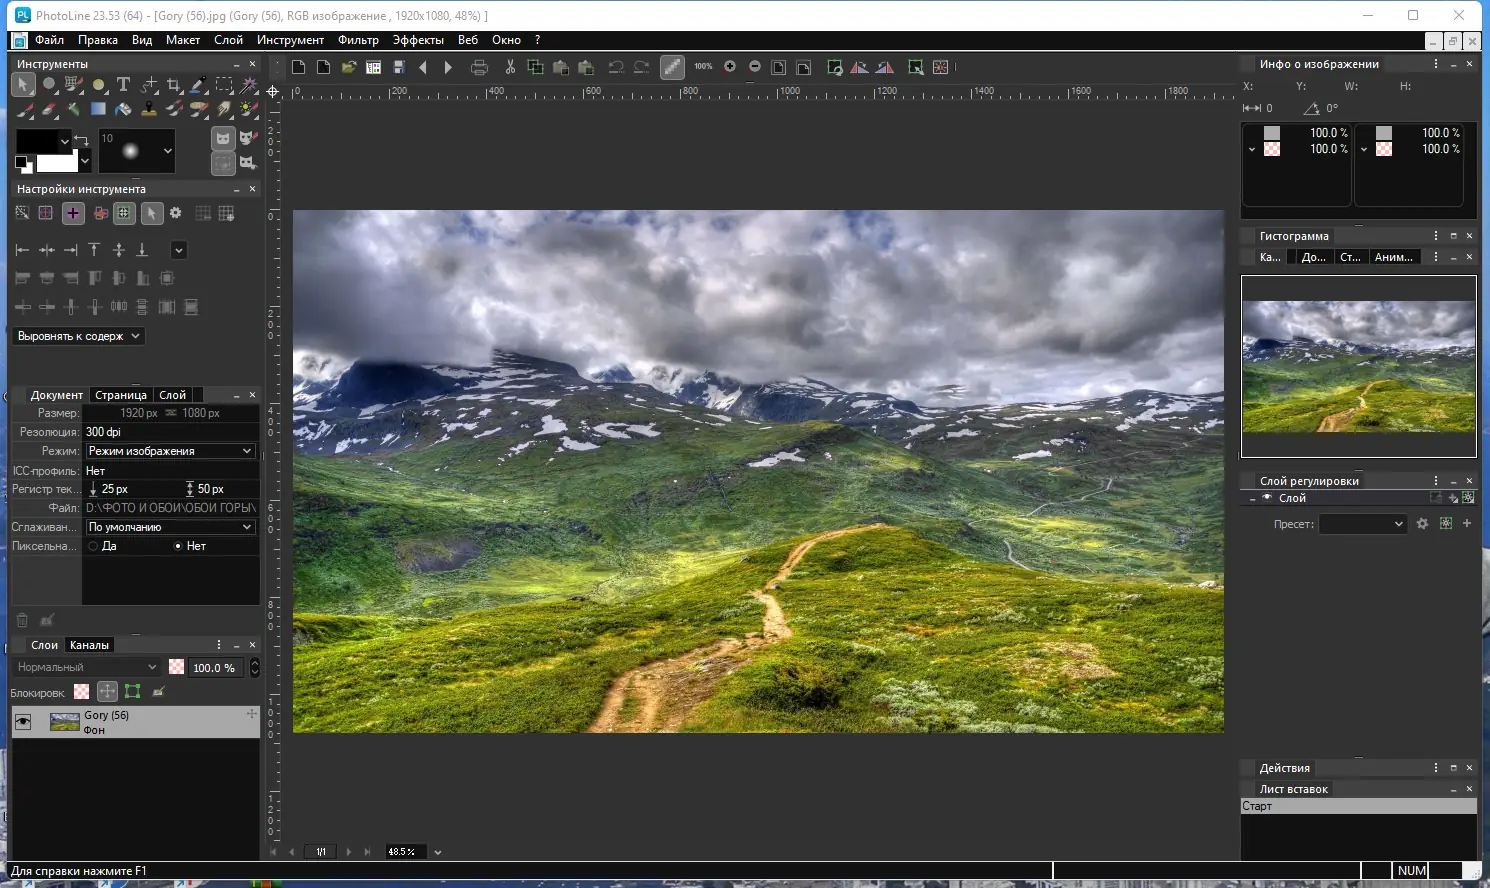Viewport: 1490px width, 888px height.
Task: Open the Гистограмма panel options menu
Action: point(1436,236)
